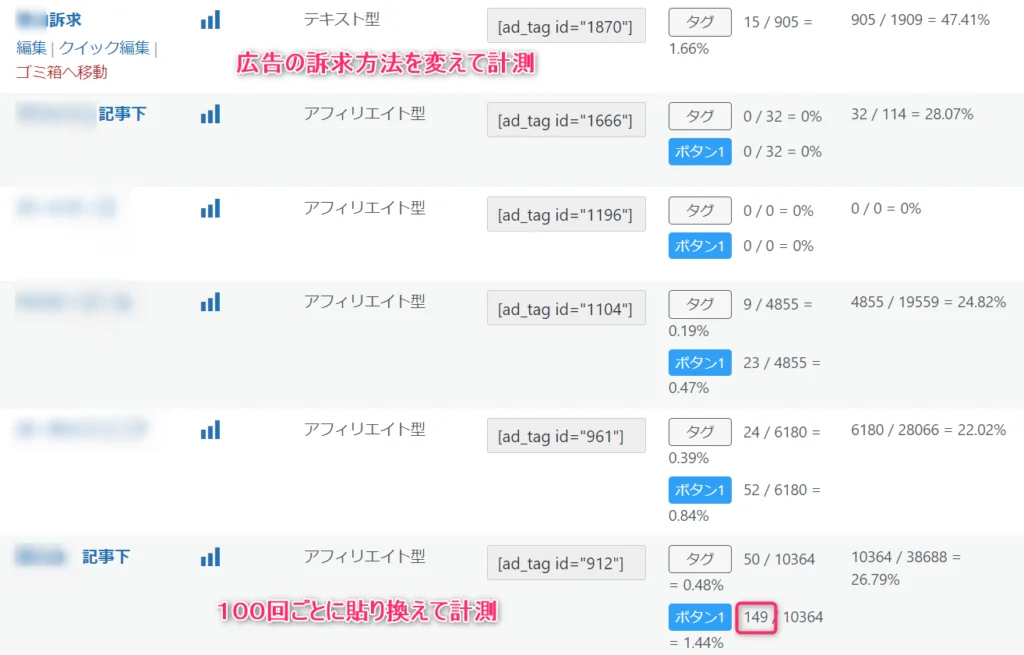
Task: Select the shortcode field [ad_tag id="1104"]
Action: click(x=566, y=308)
